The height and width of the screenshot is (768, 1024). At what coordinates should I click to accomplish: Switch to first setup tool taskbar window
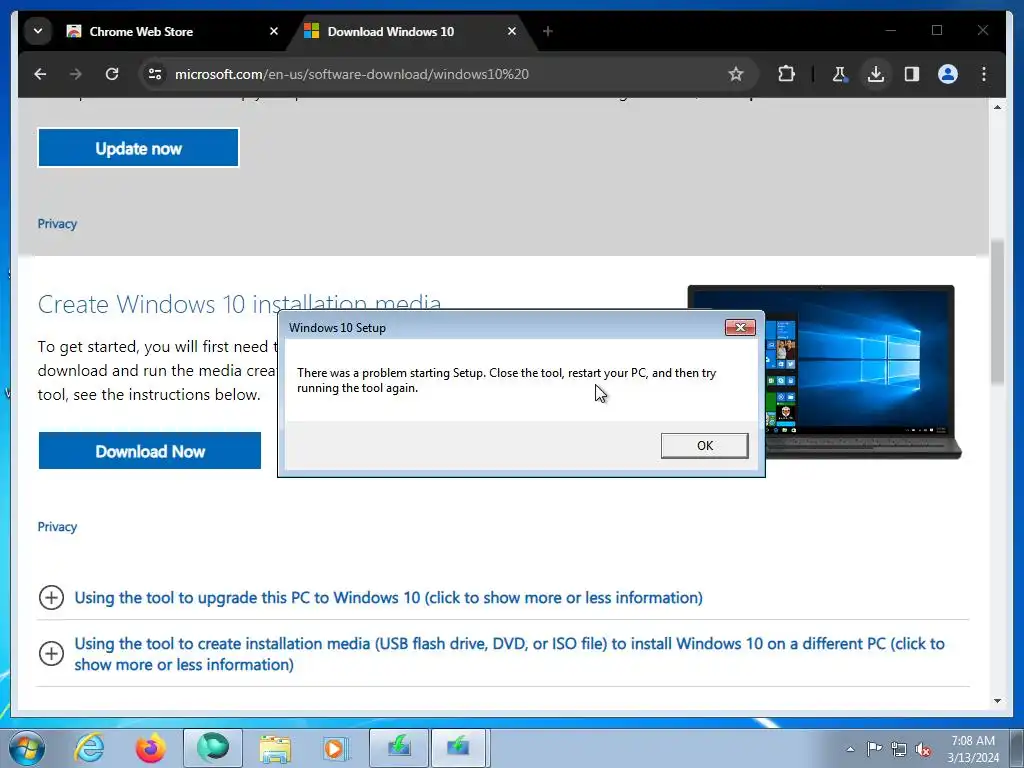pos(399,748)
